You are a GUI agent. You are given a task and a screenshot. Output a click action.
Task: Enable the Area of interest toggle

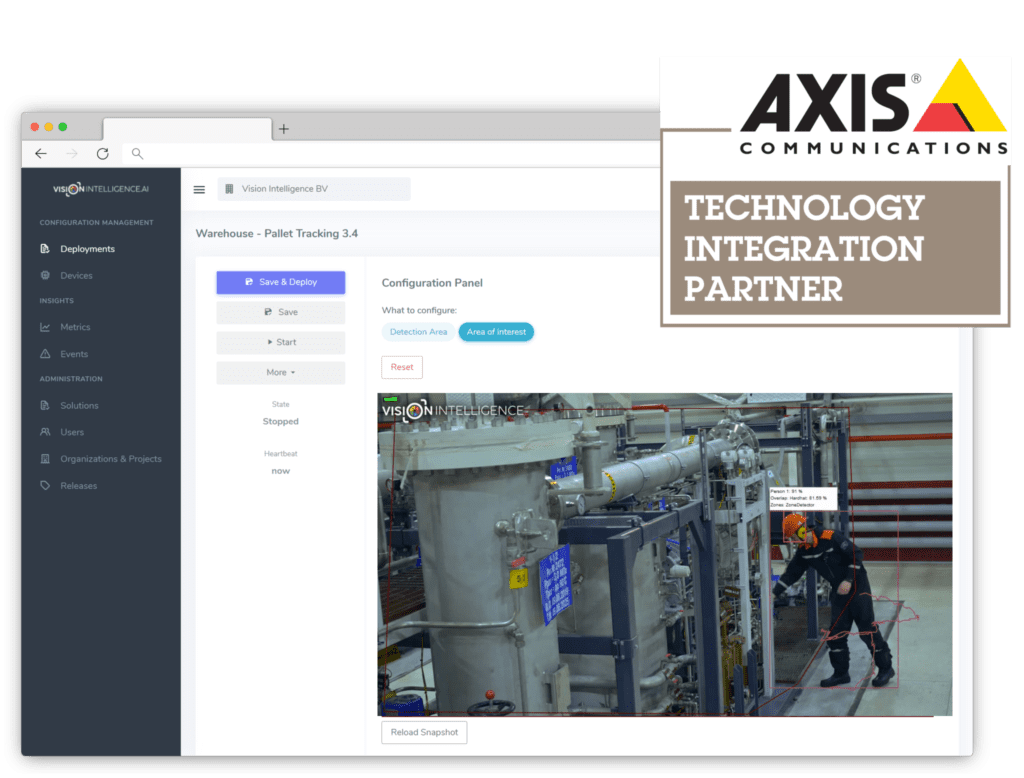tap(496, 331)
